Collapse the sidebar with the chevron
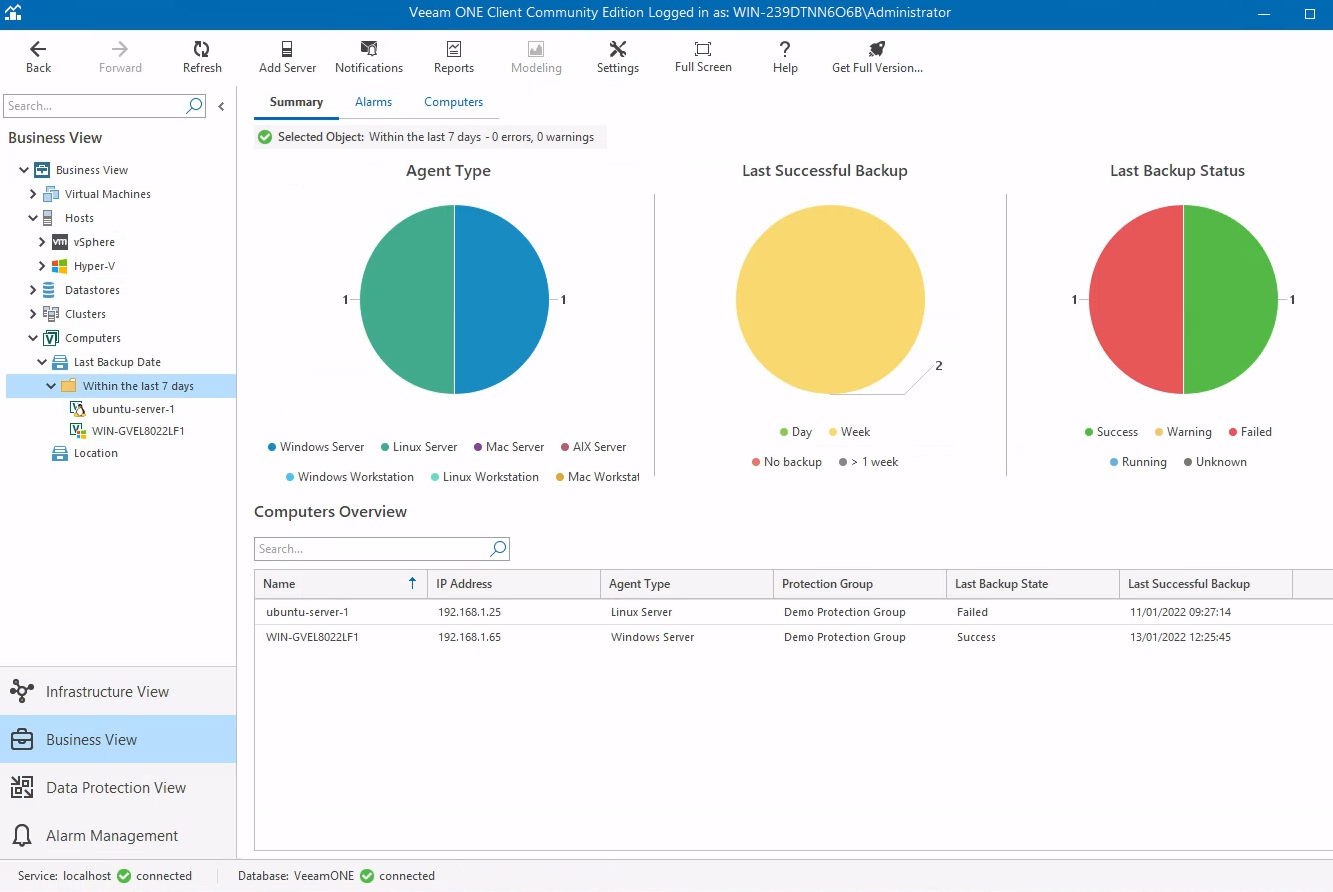The image size is (1333, 892). click(x=221, y=106)
